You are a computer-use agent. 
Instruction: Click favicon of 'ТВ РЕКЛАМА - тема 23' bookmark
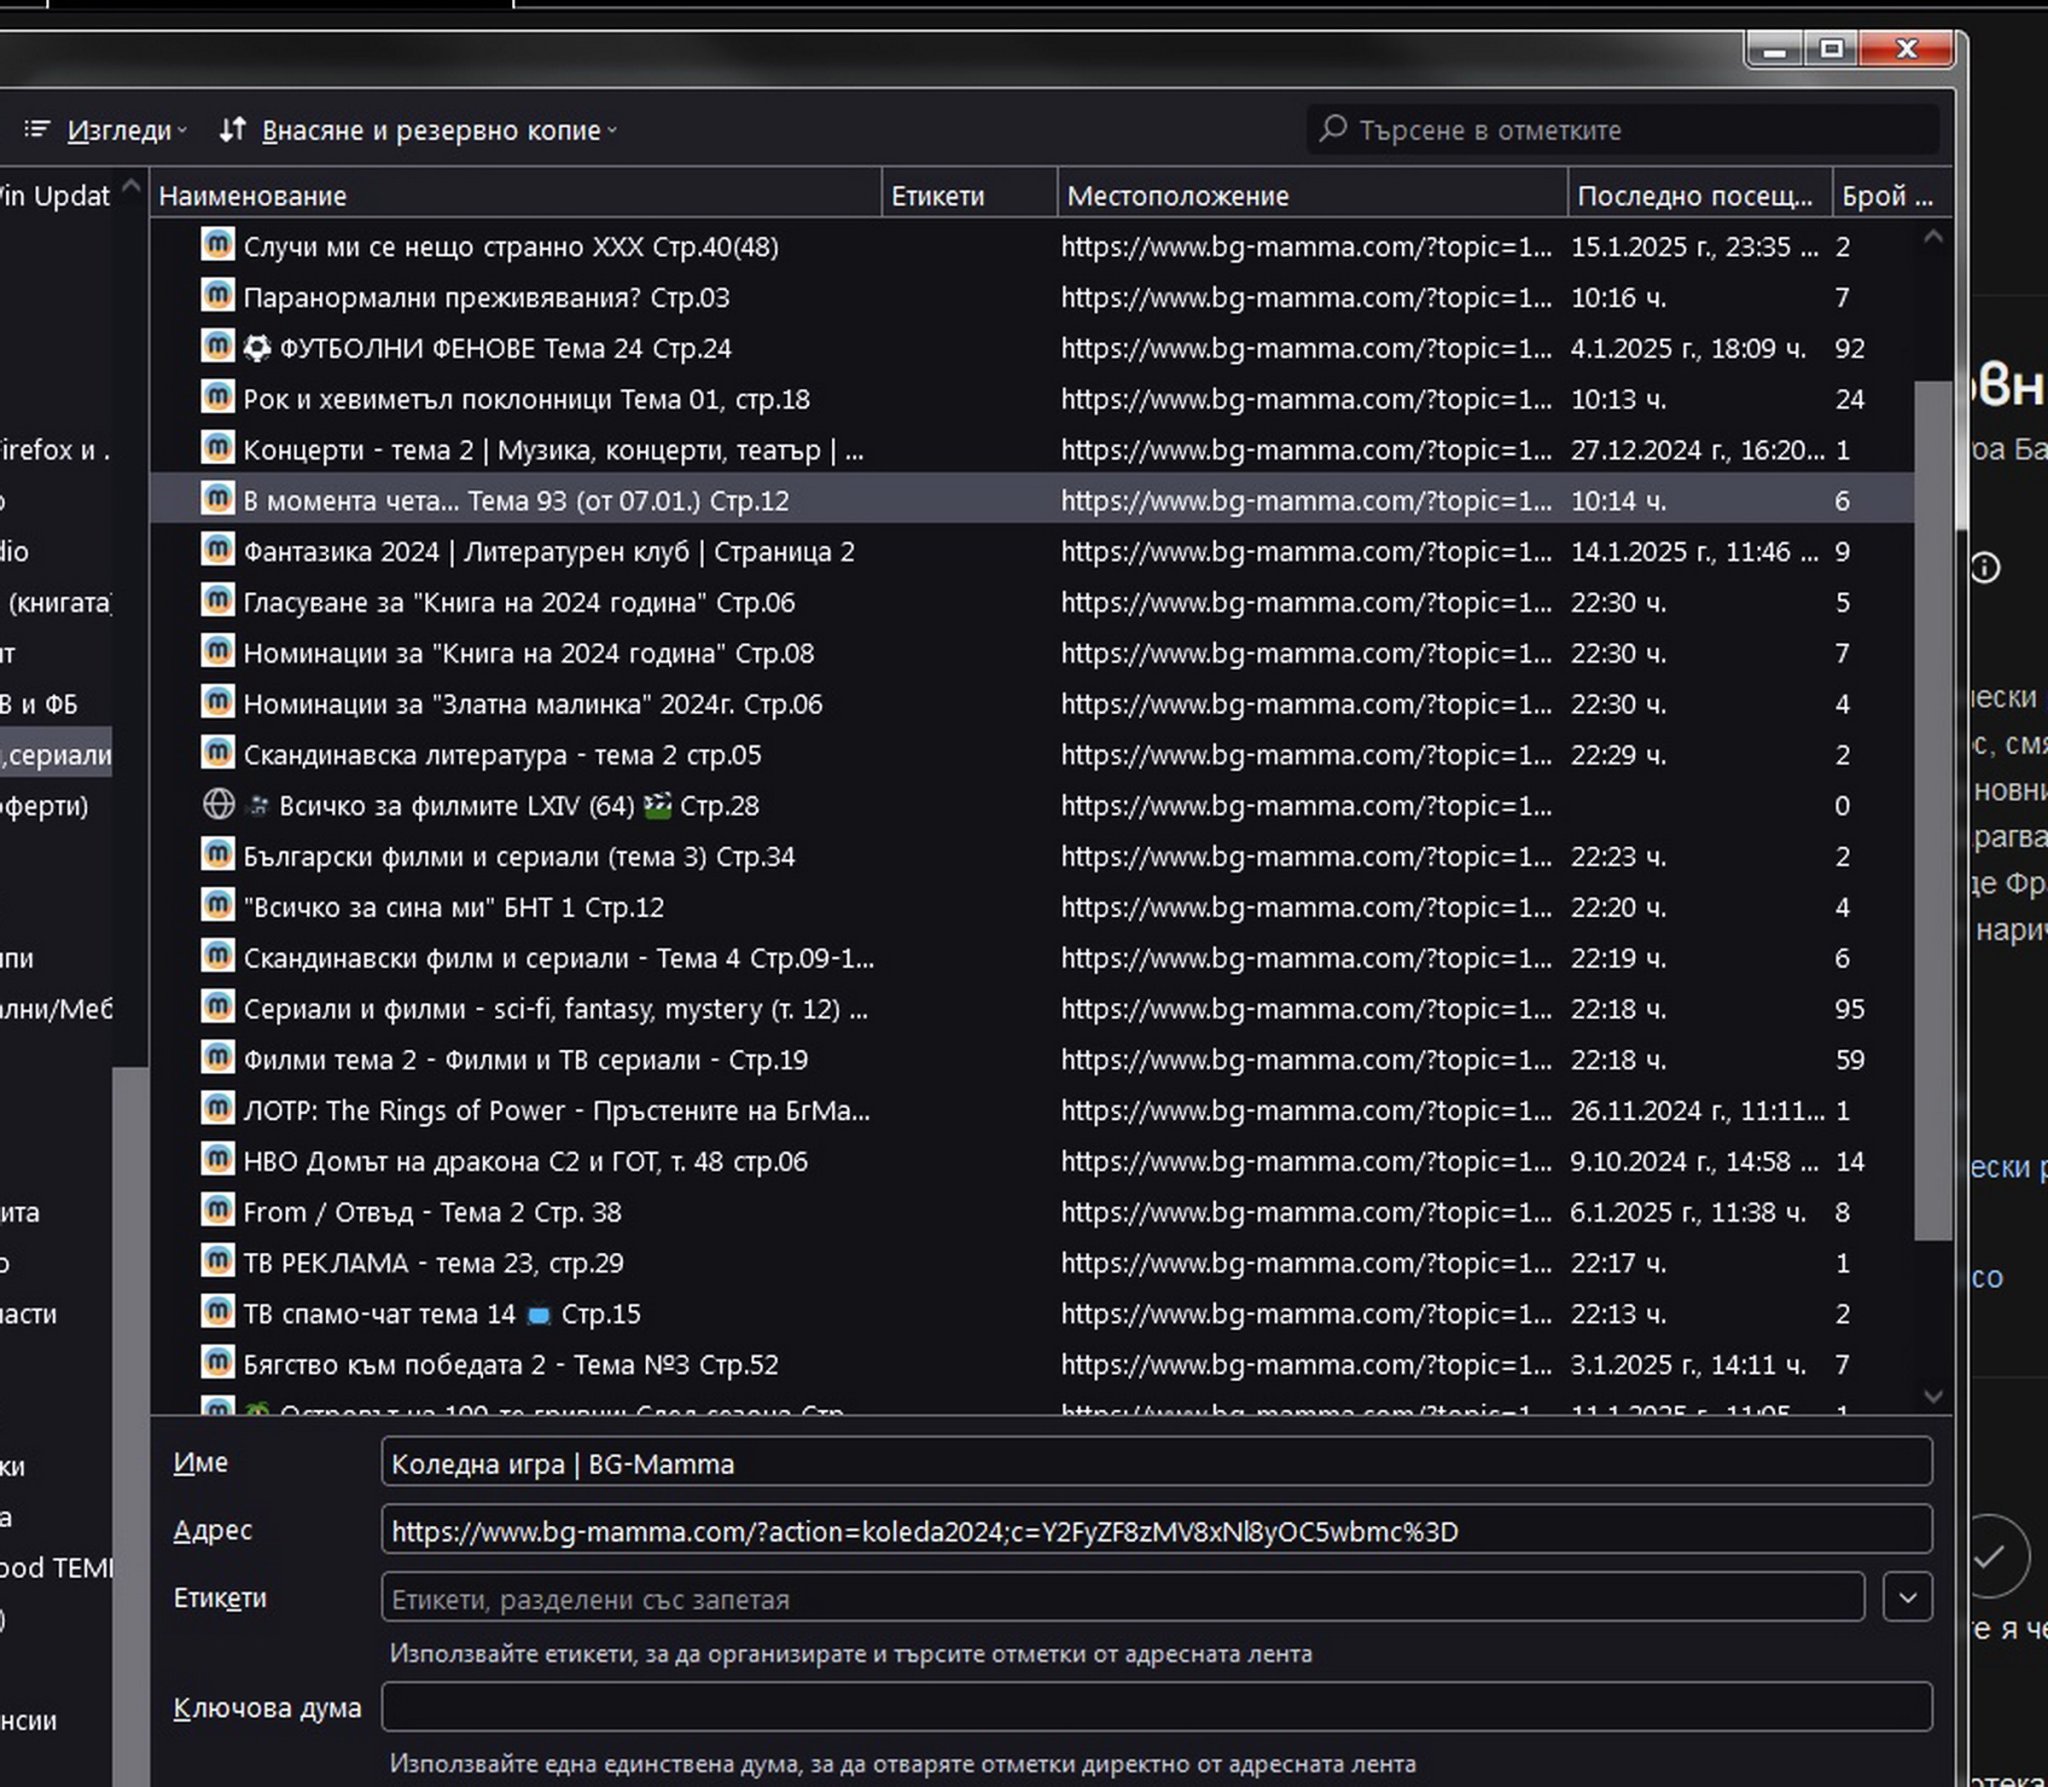218,1262
